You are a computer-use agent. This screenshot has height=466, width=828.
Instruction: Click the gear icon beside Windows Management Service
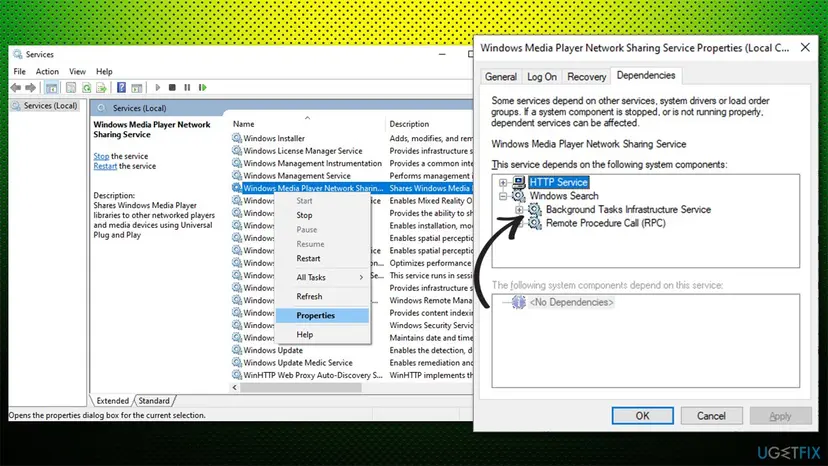click(237, 175)
